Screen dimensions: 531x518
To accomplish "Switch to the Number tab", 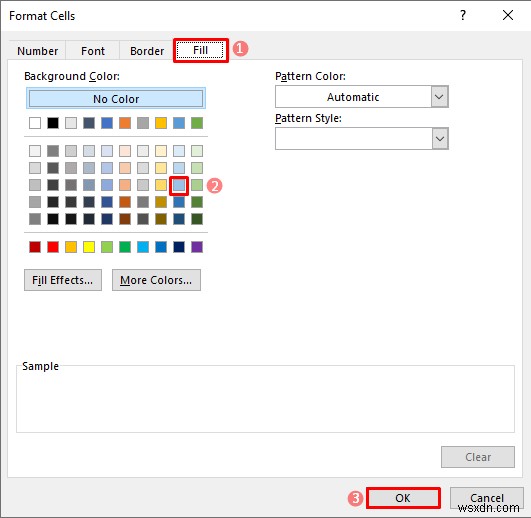I will click(x=38, y=51).
